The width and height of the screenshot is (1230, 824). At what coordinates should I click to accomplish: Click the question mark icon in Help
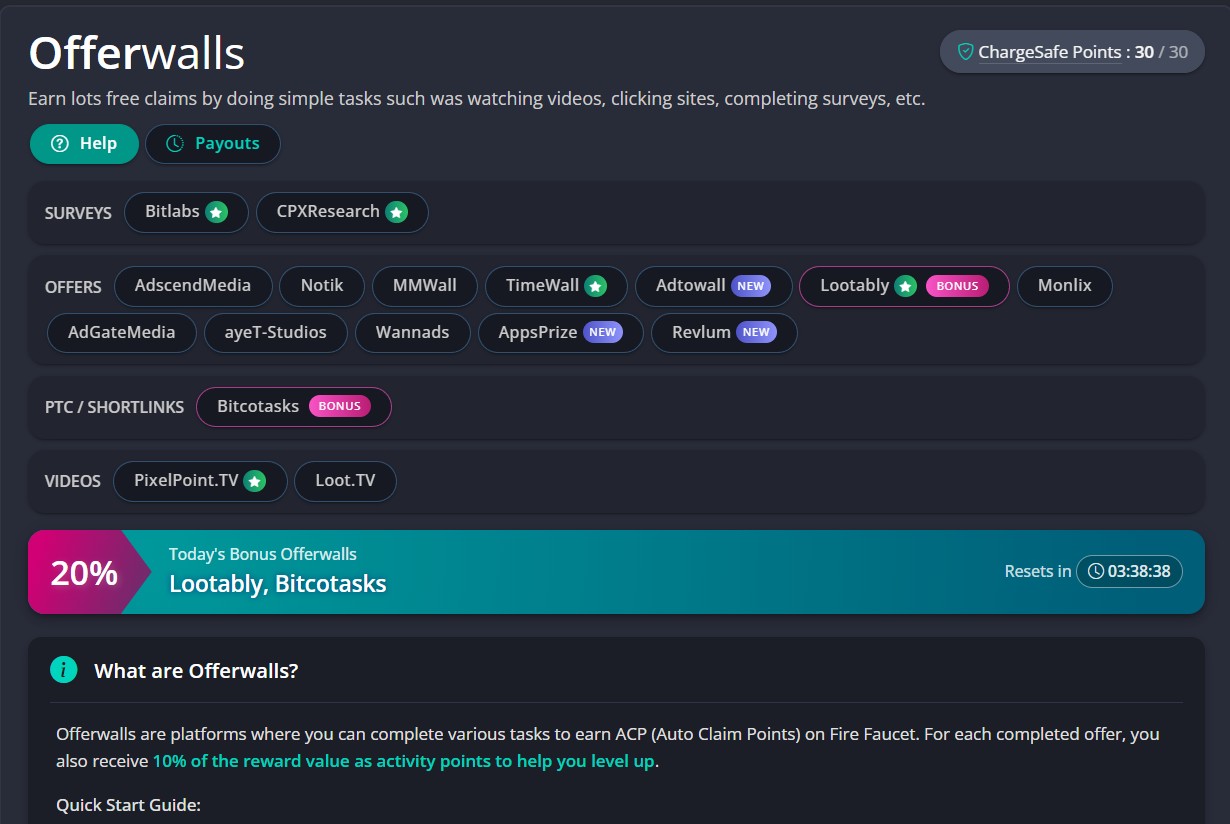[x=59, y=144]
